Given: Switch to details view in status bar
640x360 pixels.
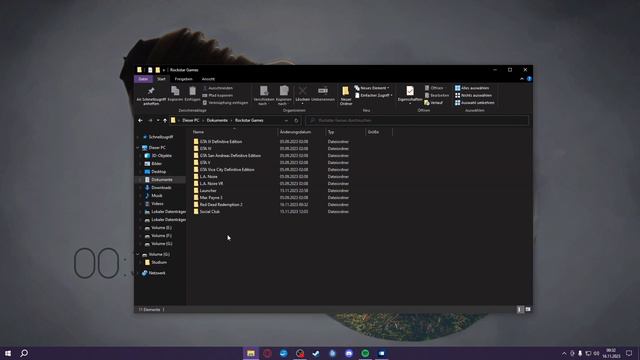Looking at the screenshot, I should (x=520, y=309).
